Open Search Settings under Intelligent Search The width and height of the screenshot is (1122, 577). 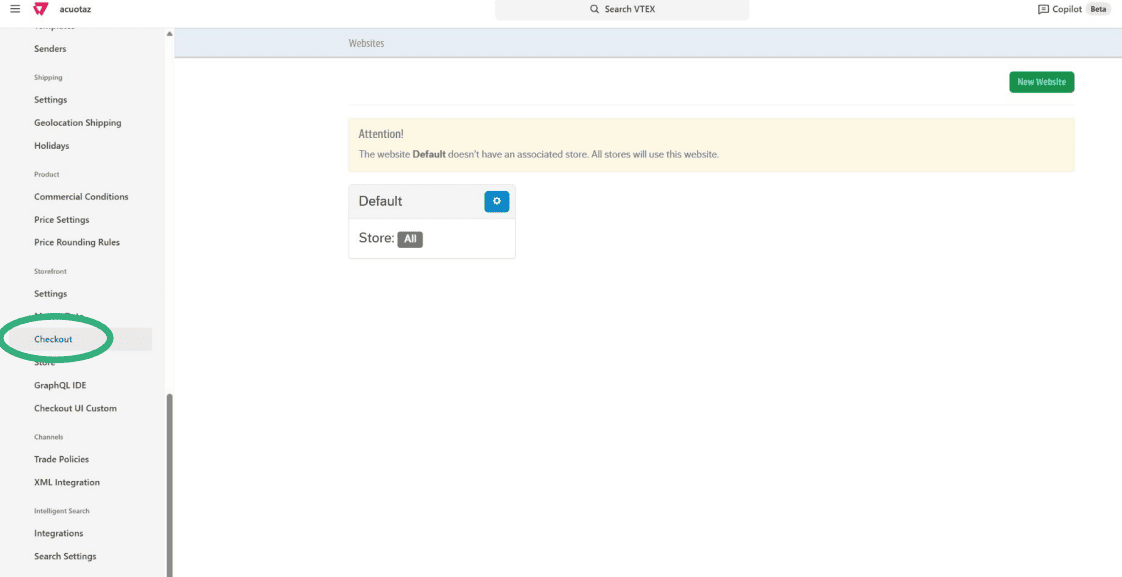(x=66, y=555)
